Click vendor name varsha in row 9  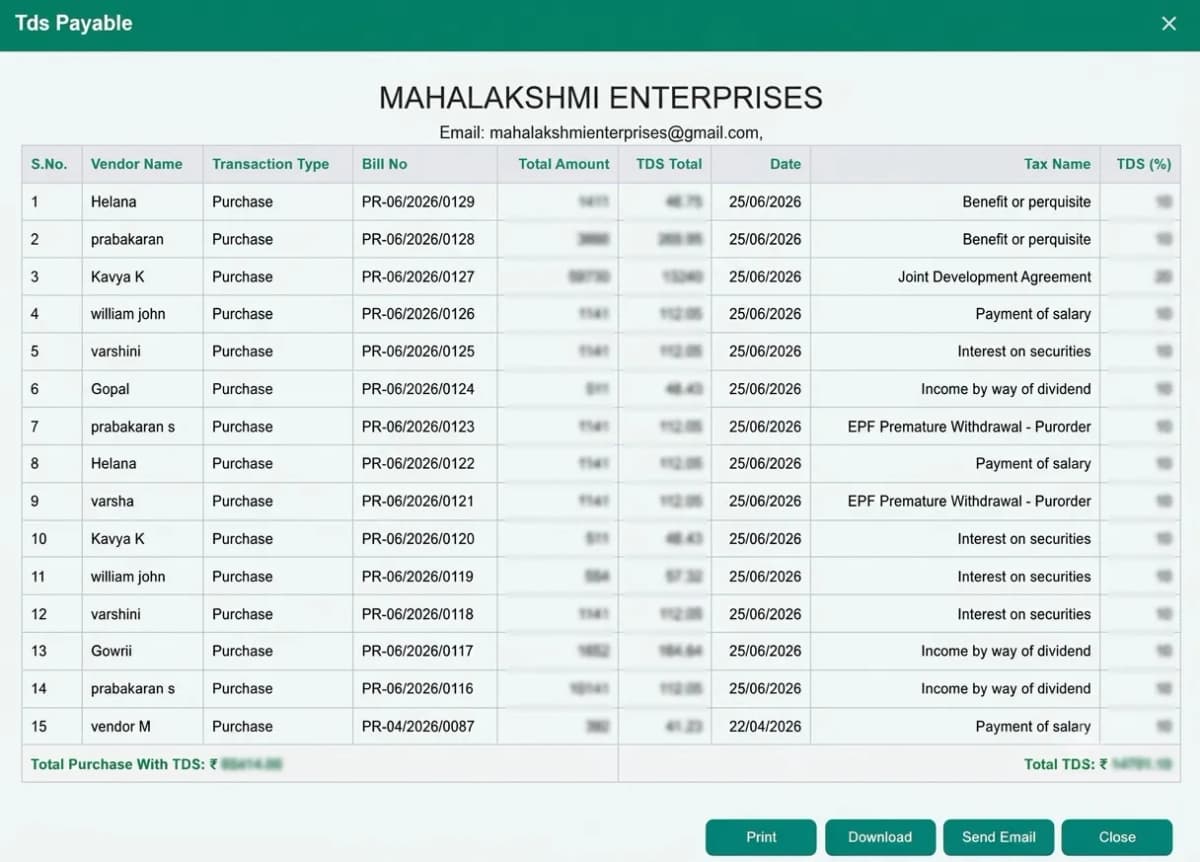112,501
